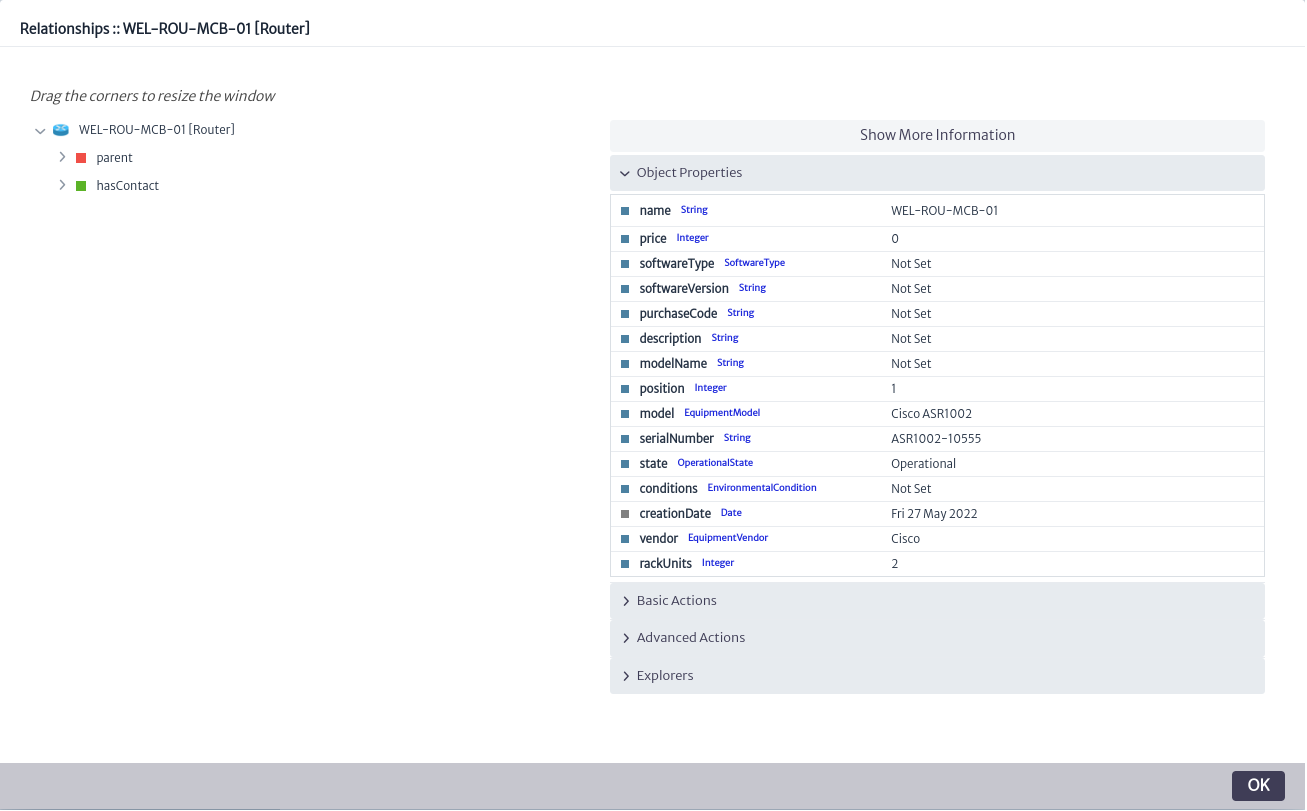Click the conditions Not Set value
The height and width of the screenshot is (811, 1307).
click(x=911, y=489)
